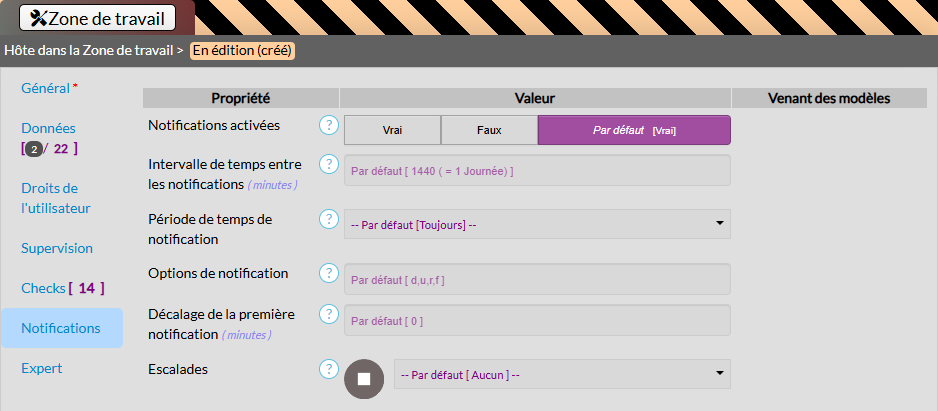The image size is (938, 411).
Task: Open Droits de l'utilisateur section
Action: point(55,198)
